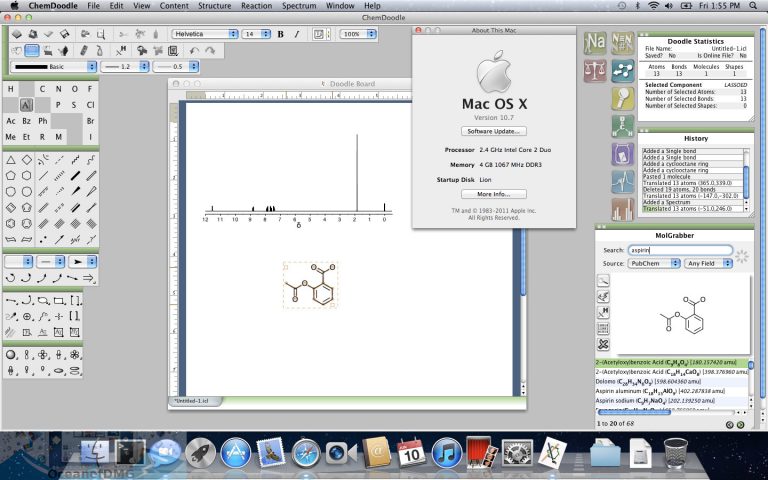Select the Untitled-1.icl document tab

(195, 401)
